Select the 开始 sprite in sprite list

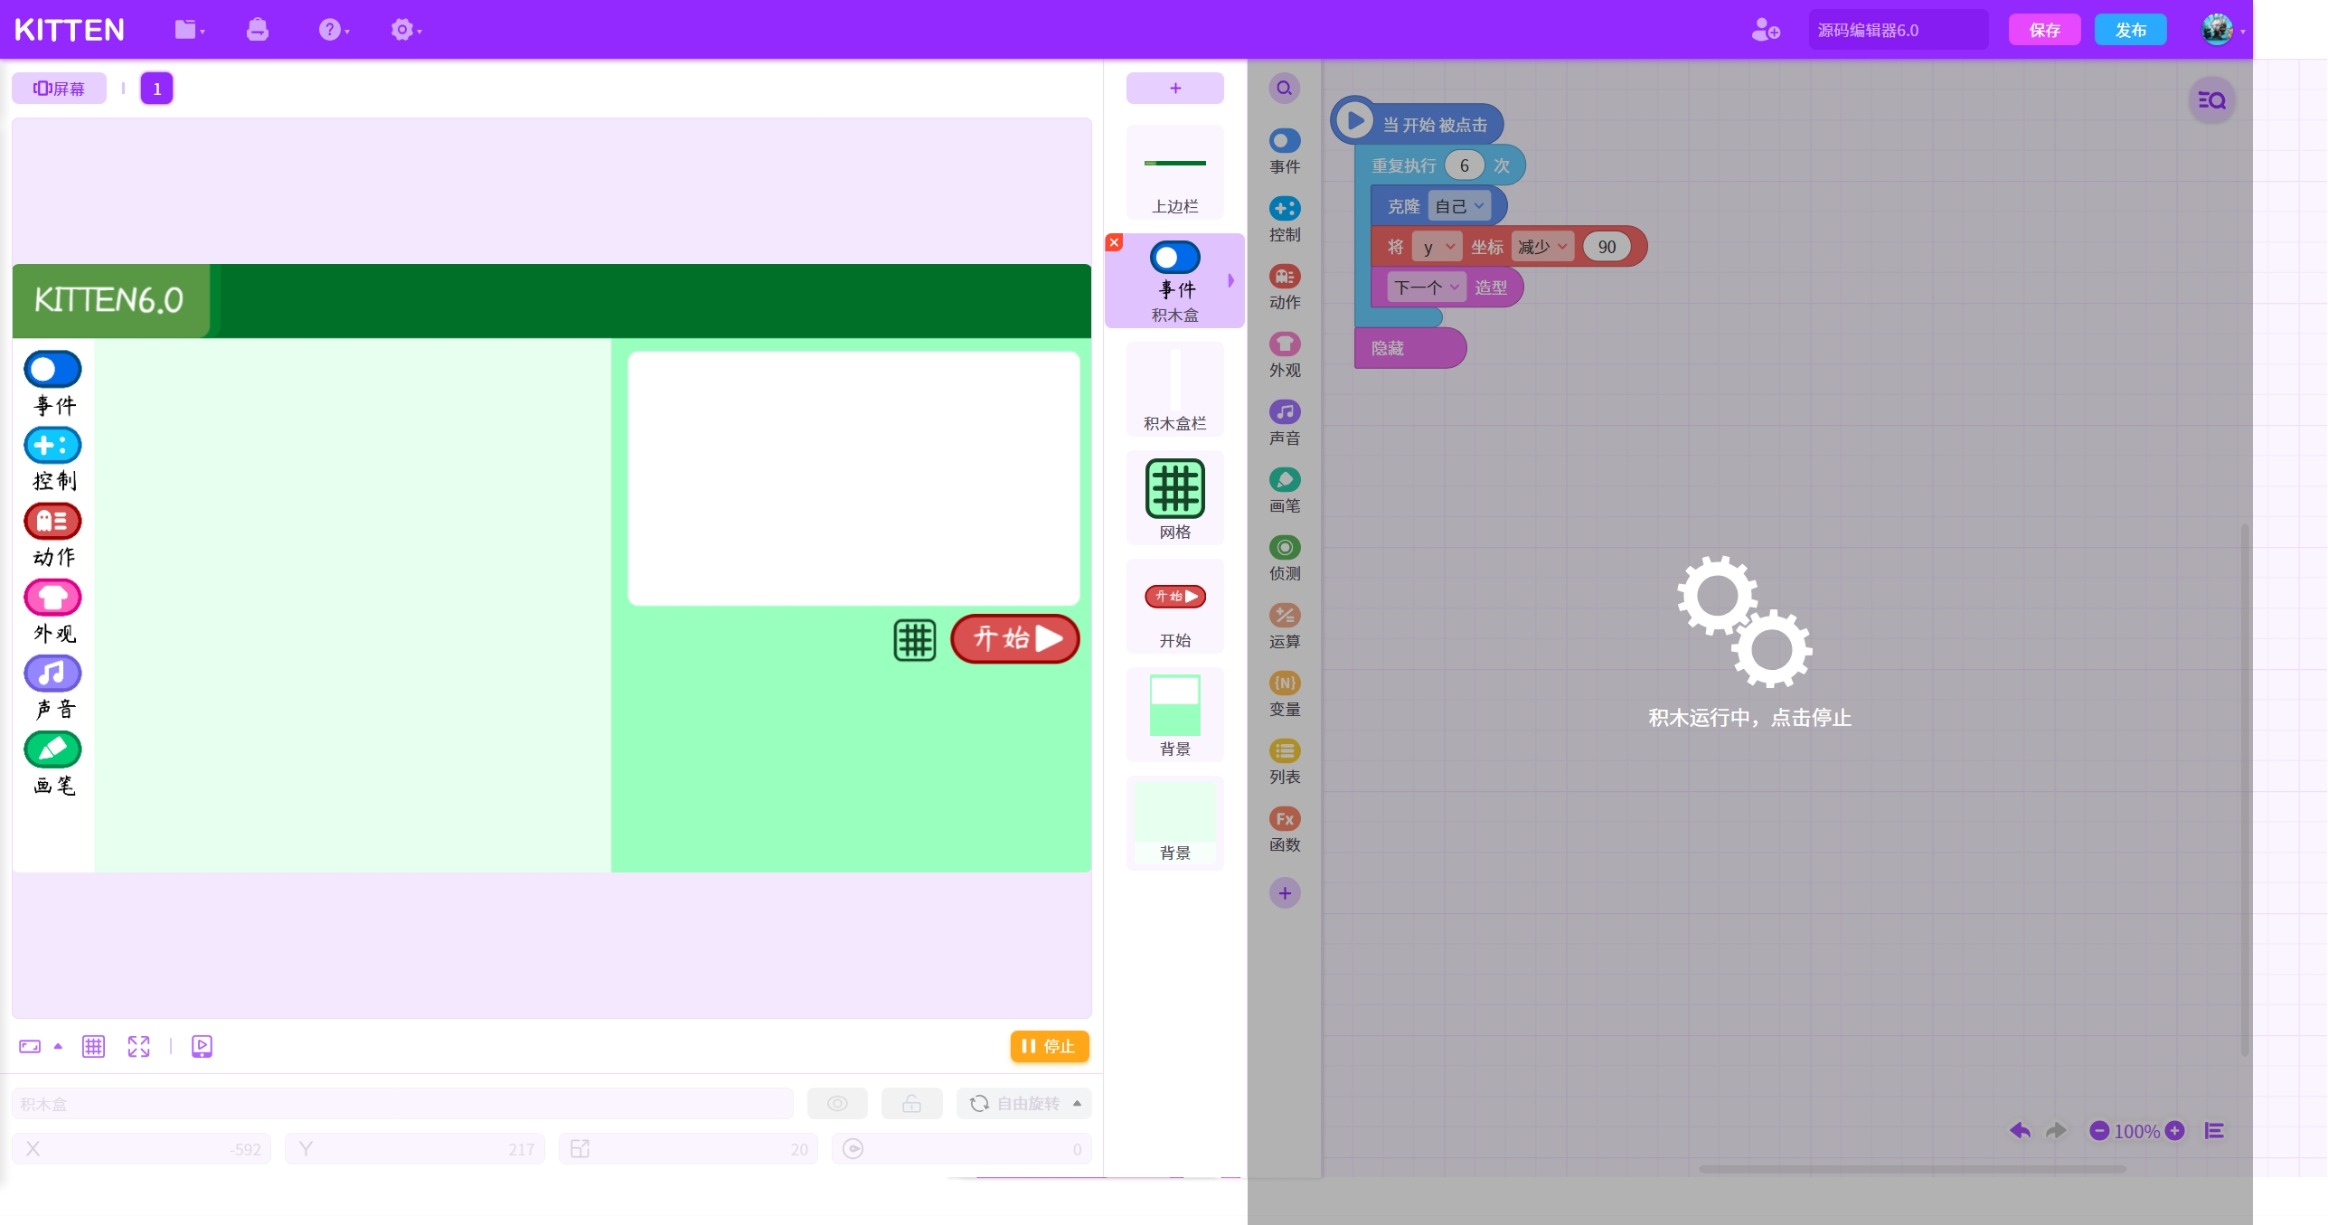[x=1175, y=606]
